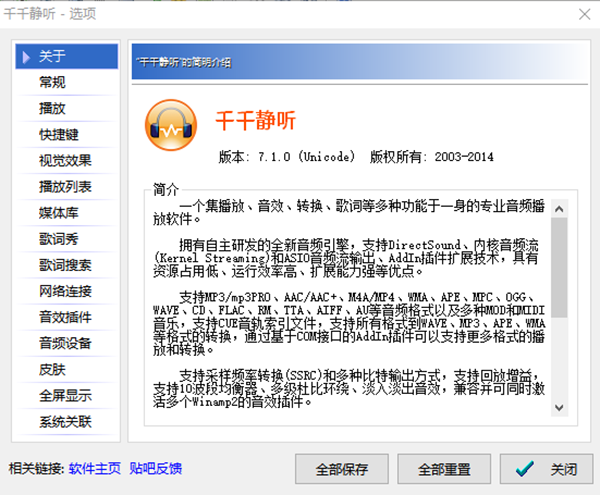Select 常规 in the sidebar
This screenshot has width=600, height=495.
tap(52, 82)
